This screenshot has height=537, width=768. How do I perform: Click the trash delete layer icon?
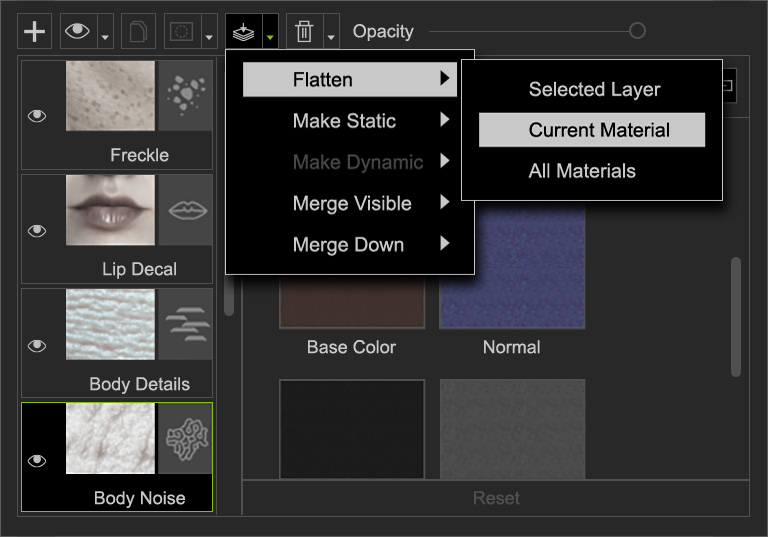tap(304, 32)
